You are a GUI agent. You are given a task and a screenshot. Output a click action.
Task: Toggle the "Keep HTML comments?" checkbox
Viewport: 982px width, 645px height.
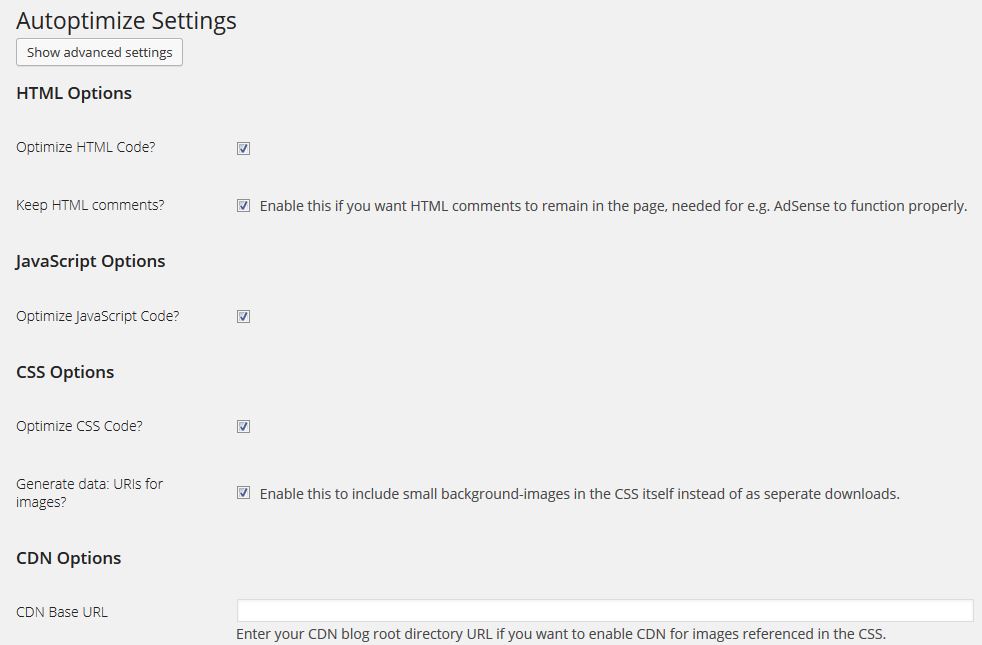pos(243,205)
